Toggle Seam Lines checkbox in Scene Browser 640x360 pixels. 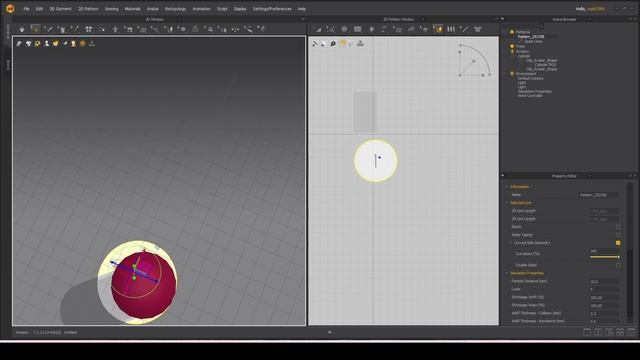[521, 41]
